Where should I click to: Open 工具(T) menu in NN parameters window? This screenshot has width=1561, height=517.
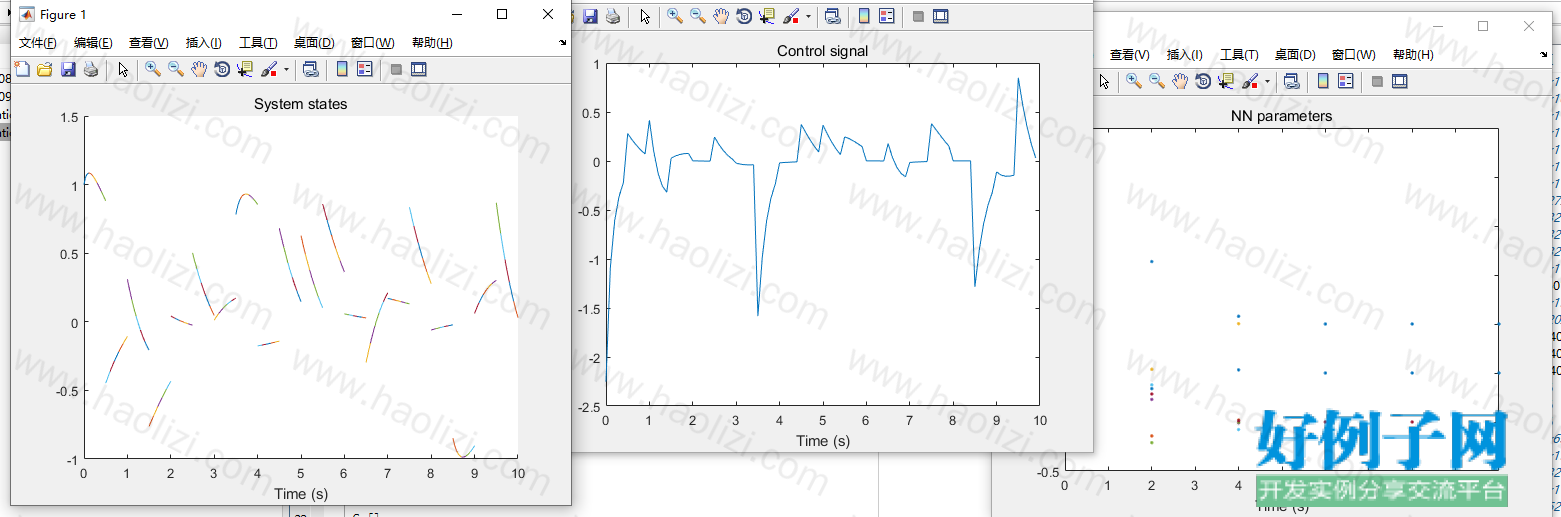tap(1239, 55)
